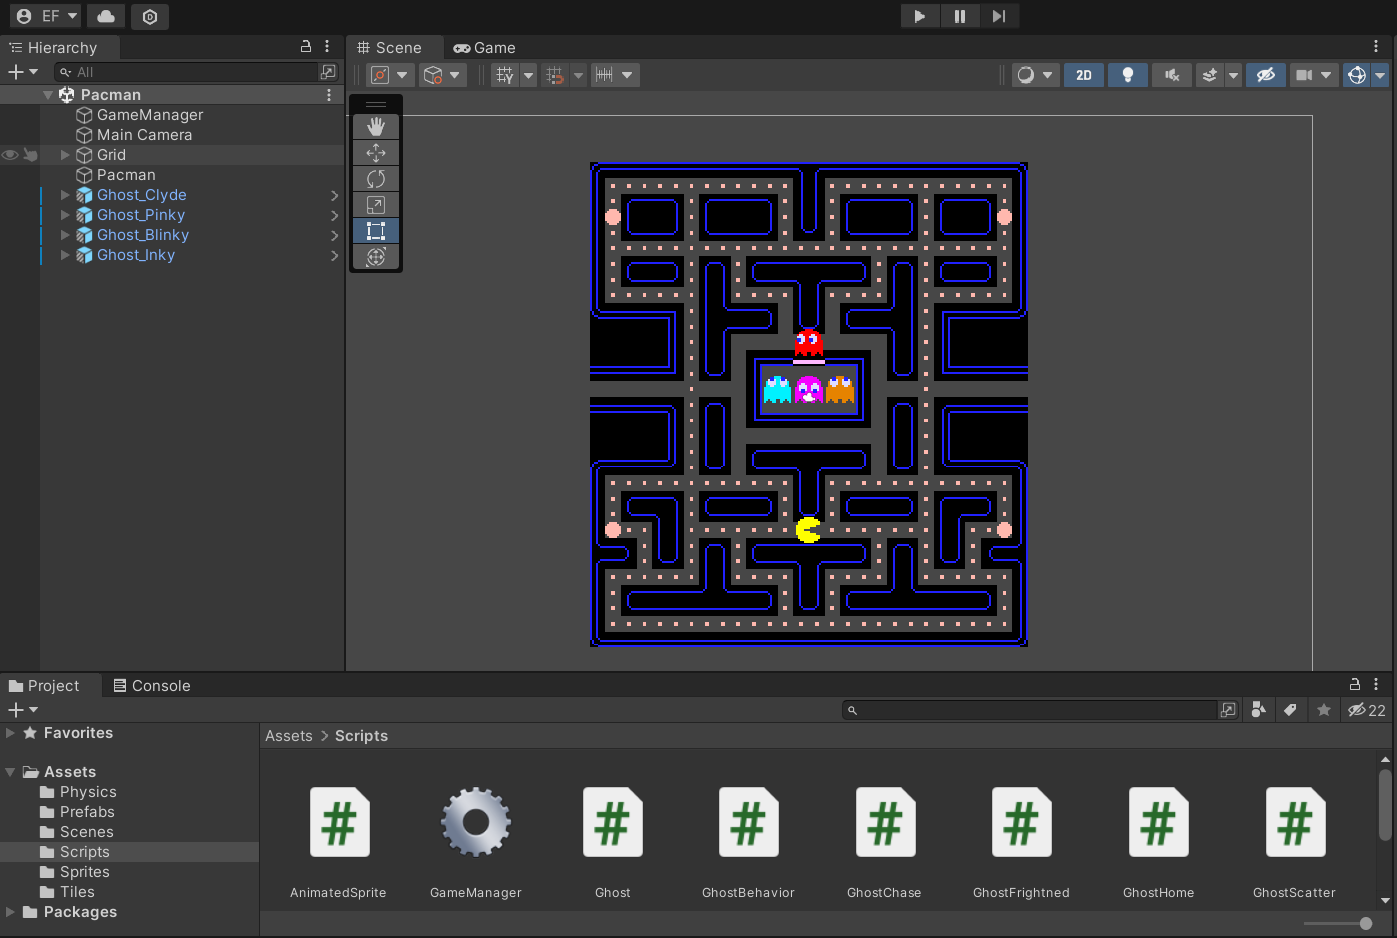Collapse the Assets folder tree
The image size is (1397, 938).
[10, 772]
